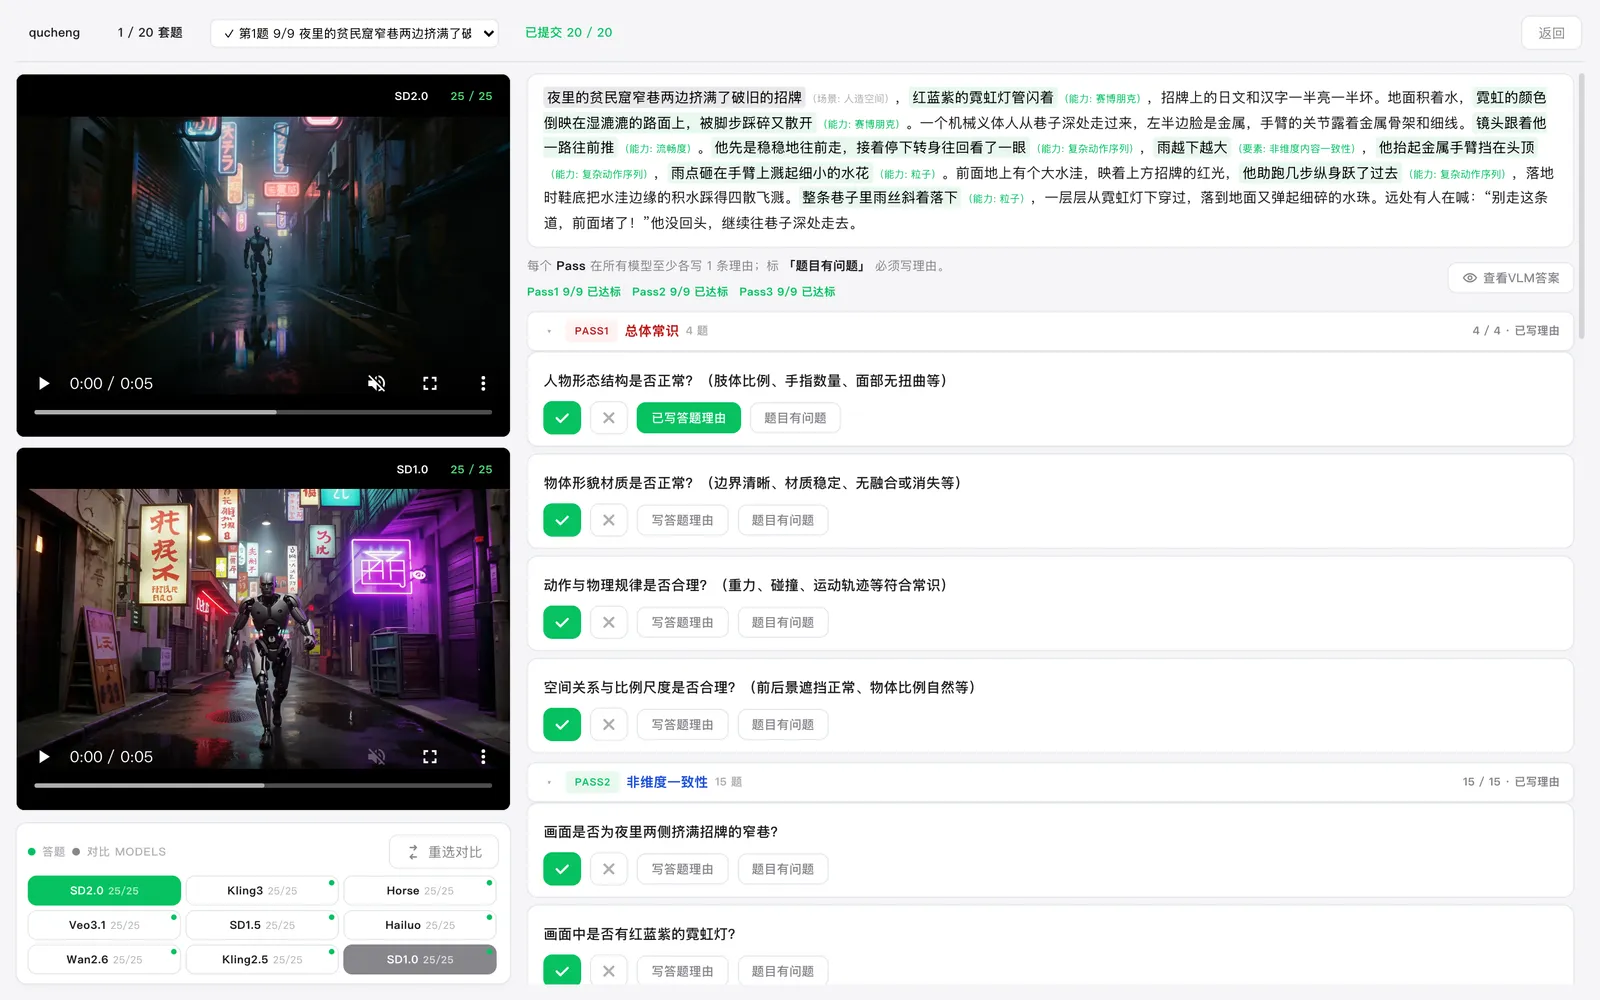Write reason for 物体形貌材质 question

tap(682, 520)
